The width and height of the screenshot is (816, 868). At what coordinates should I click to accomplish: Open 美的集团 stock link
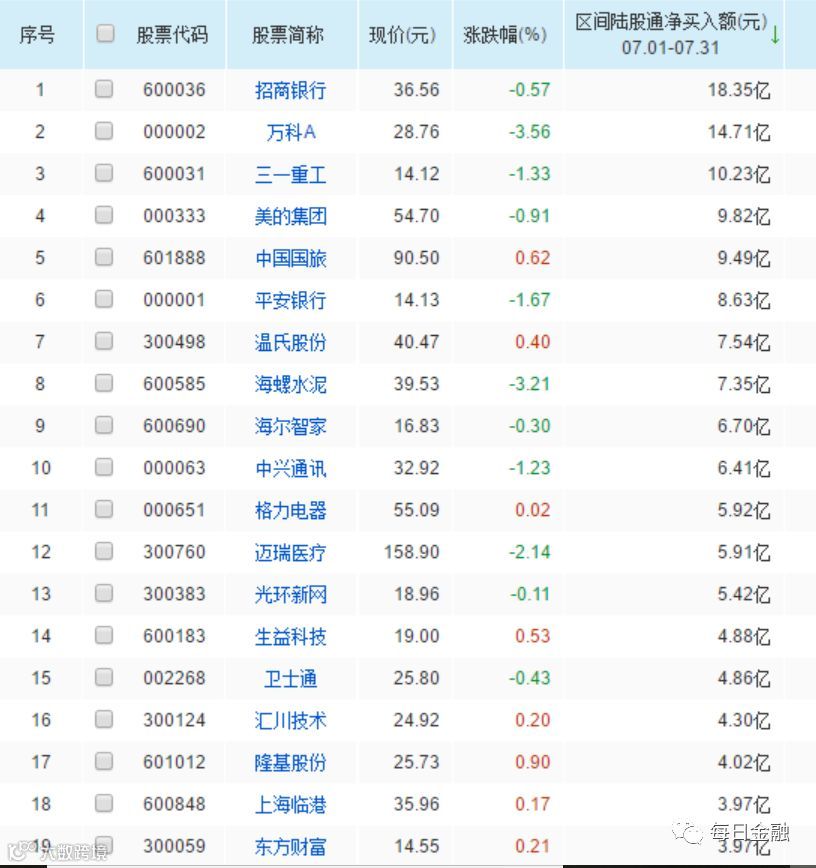291,216
